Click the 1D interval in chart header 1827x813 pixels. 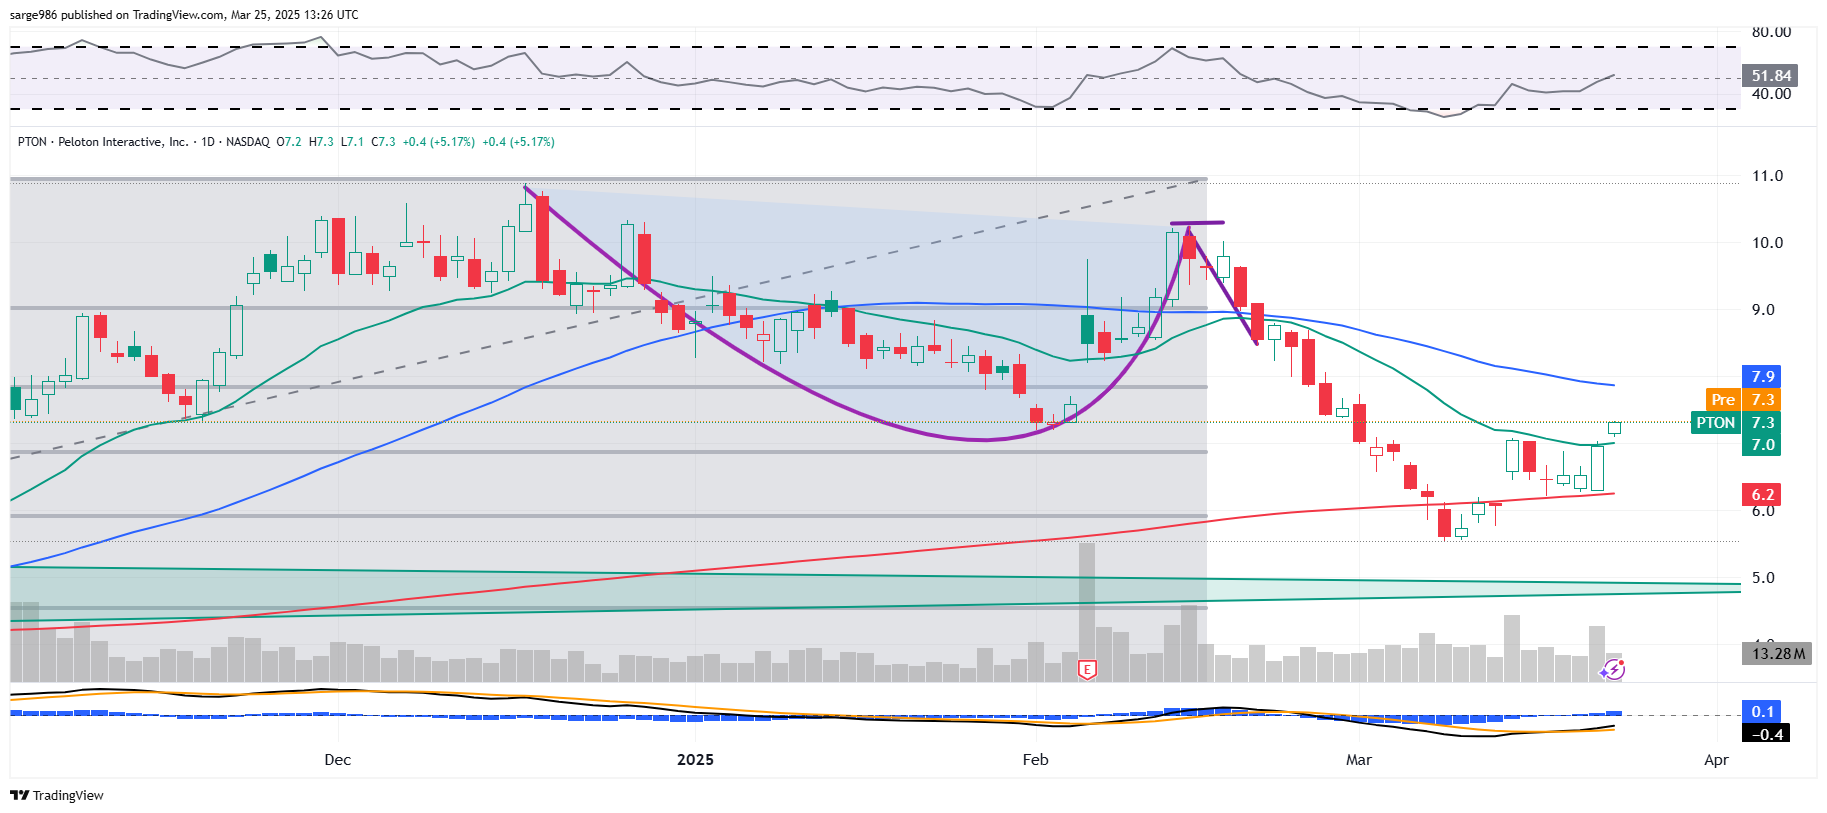click(x=208, y=142)
